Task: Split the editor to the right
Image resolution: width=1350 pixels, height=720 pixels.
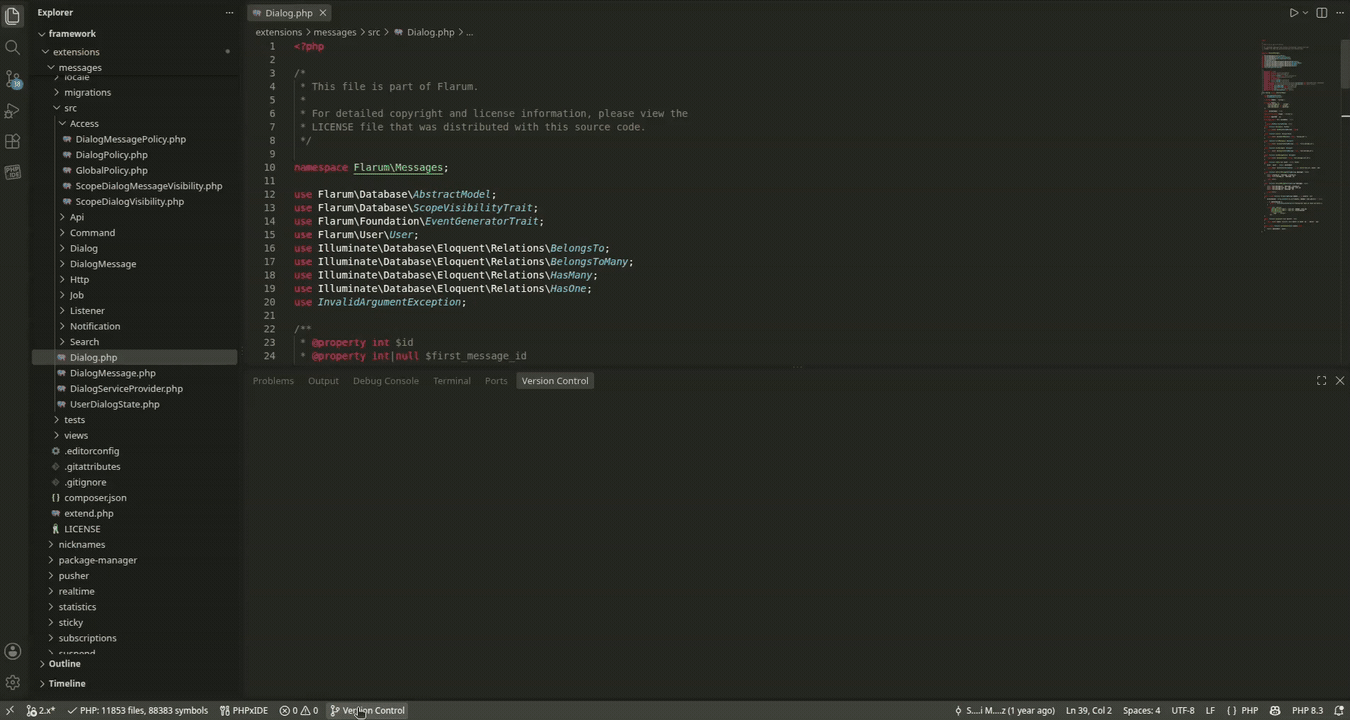Action: click(x=1321, y=13)
